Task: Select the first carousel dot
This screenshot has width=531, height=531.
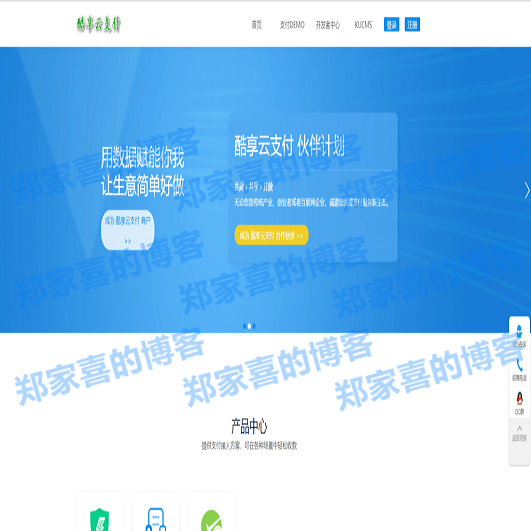Action: point(245,326)
